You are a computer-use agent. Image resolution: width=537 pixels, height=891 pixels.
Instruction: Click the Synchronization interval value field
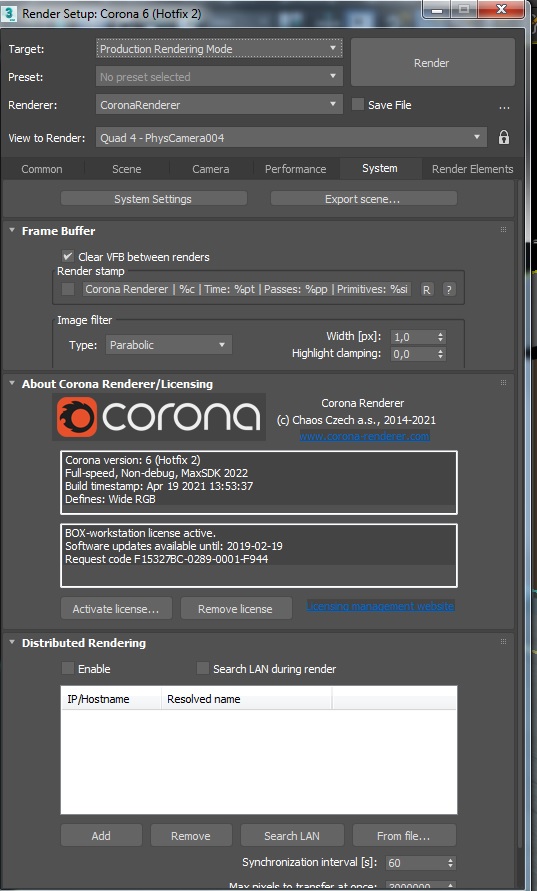(x=415, y=863)
